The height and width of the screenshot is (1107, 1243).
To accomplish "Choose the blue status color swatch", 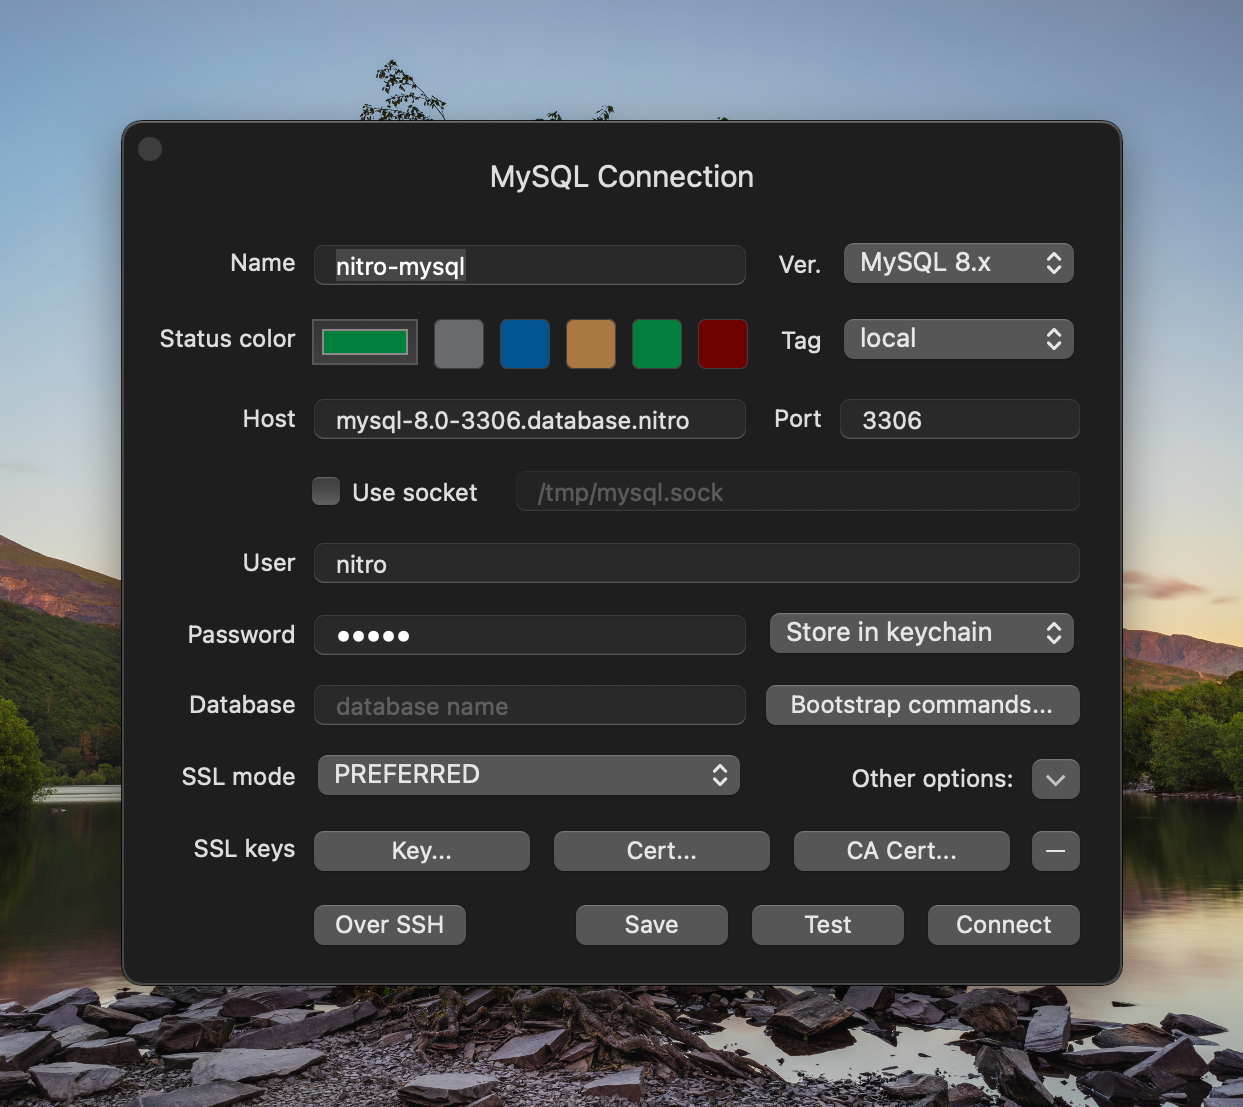I will [x=525, y=344].
